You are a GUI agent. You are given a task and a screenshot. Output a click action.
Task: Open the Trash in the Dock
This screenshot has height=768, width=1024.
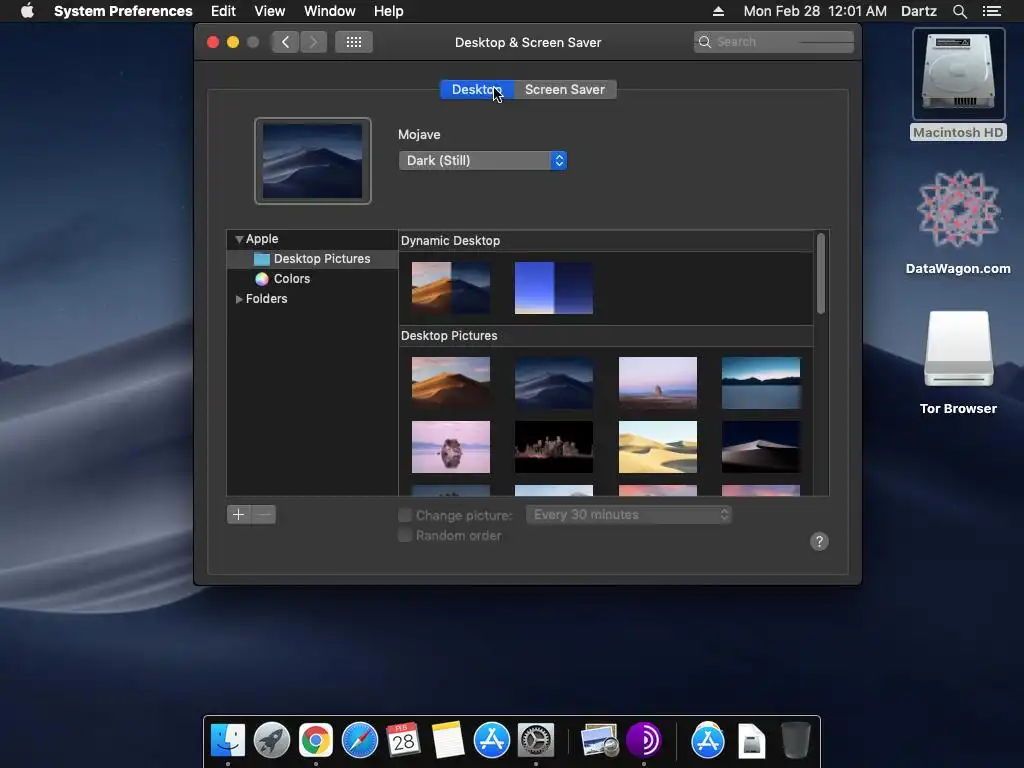tap(795, 740)
